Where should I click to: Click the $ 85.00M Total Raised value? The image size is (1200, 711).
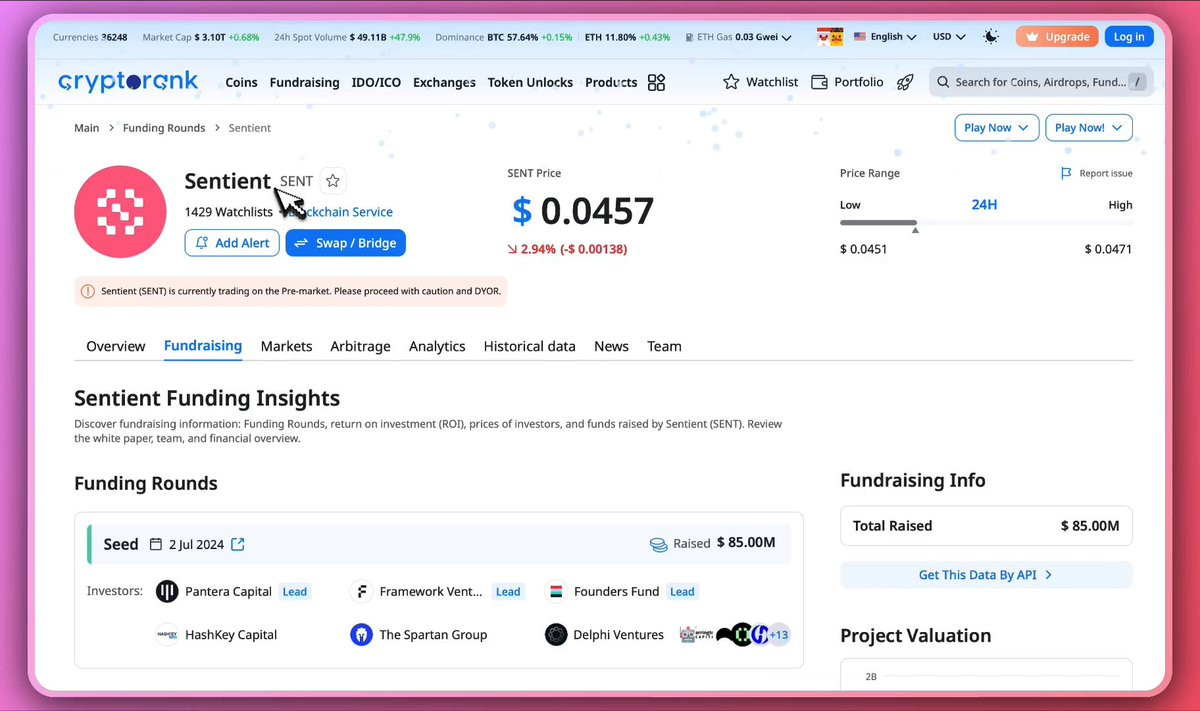[1090, 526]
